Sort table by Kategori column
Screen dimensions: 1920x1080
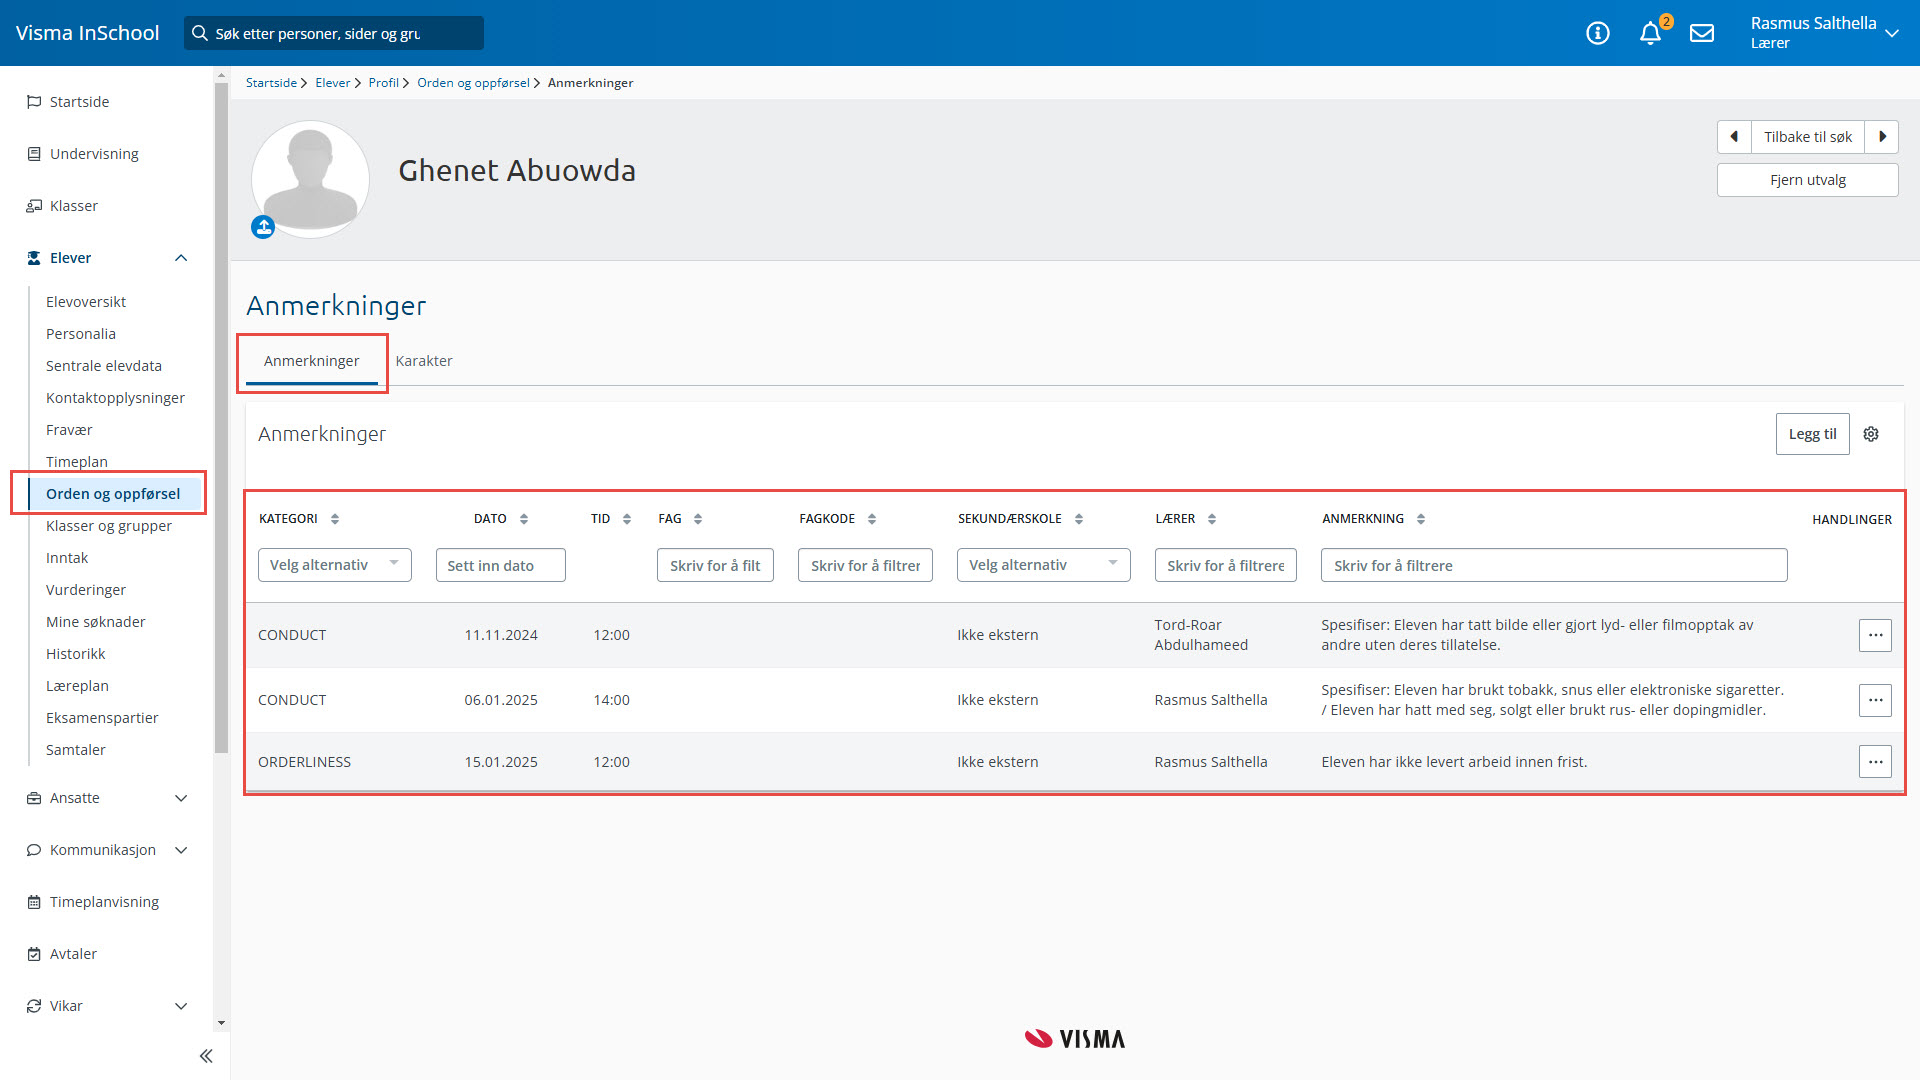pos(335,519)
